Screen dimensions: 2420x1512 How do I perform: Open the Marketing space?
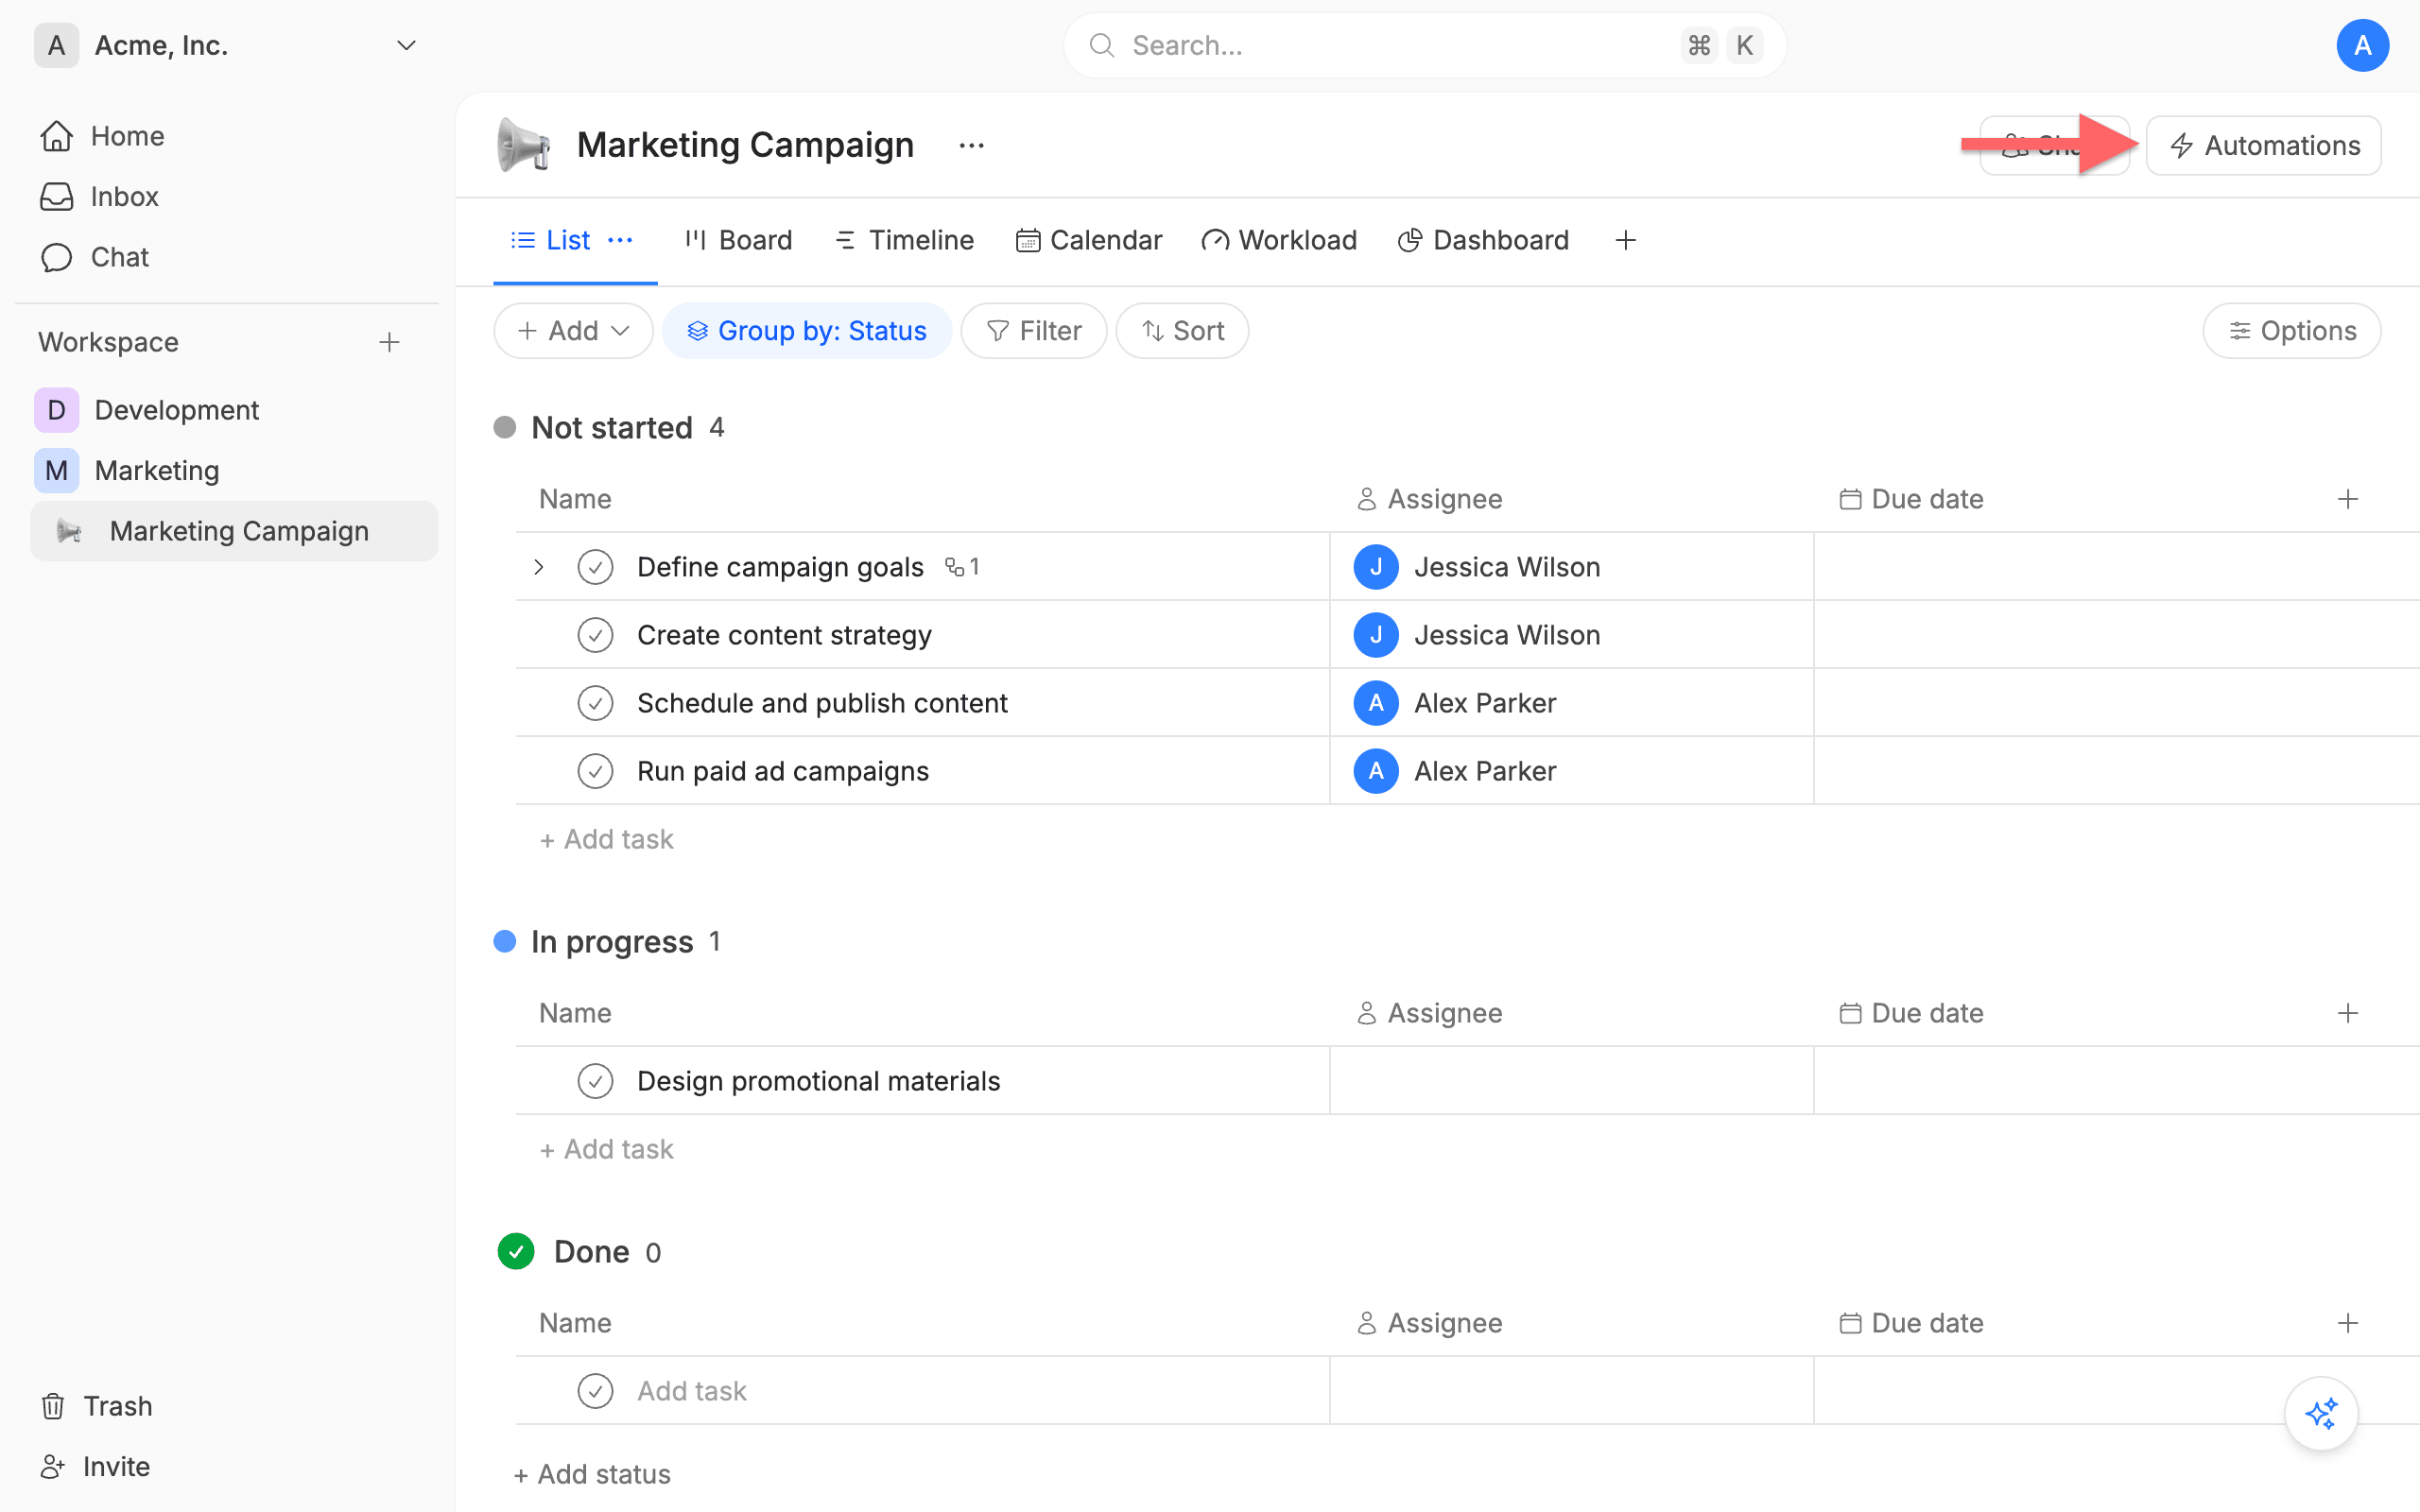point(157,470)
